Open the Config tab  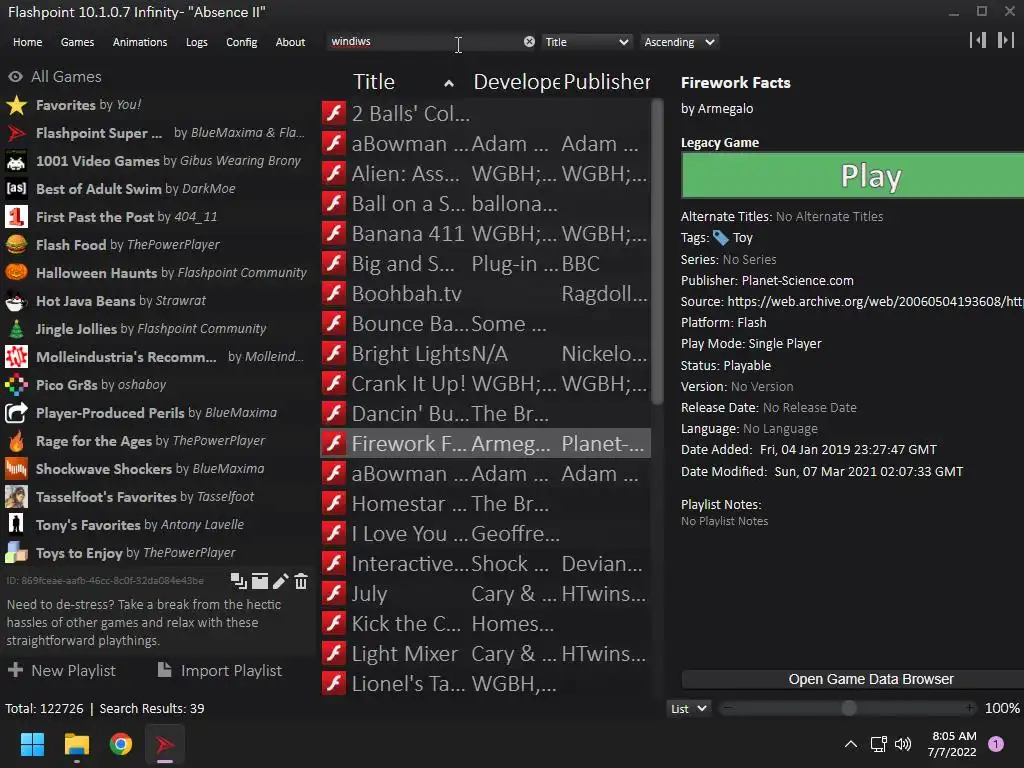click(x=242, y=42)
